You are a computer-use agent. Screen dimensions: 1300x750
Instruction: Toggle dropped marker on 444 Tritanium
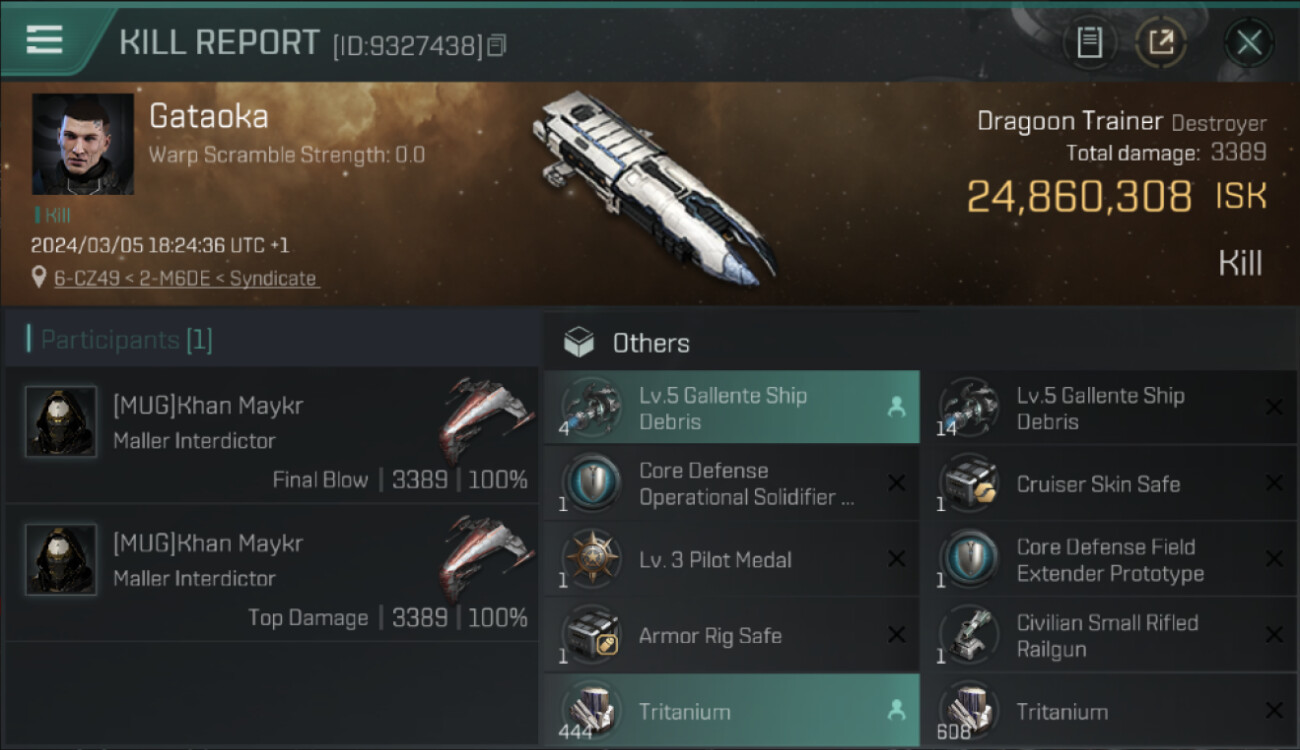click(896, 711)
